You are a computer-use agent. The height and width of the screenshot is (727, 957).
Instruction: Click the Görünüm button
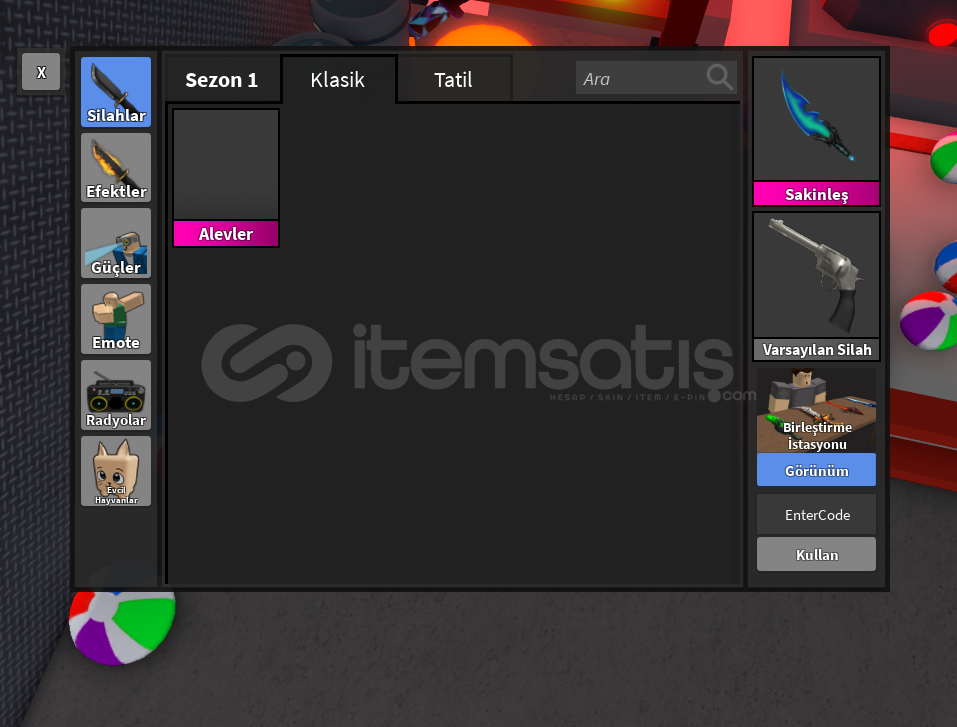pyautogui.click(x=817, y=470)
